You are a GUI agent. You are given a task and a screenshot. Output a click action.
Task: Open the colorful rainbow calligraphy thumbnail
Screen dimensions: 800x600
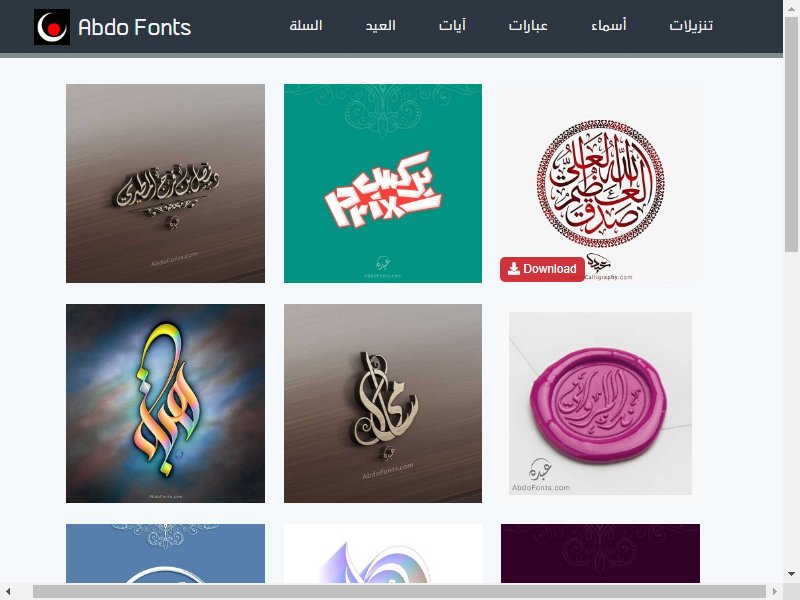(165, 403)
